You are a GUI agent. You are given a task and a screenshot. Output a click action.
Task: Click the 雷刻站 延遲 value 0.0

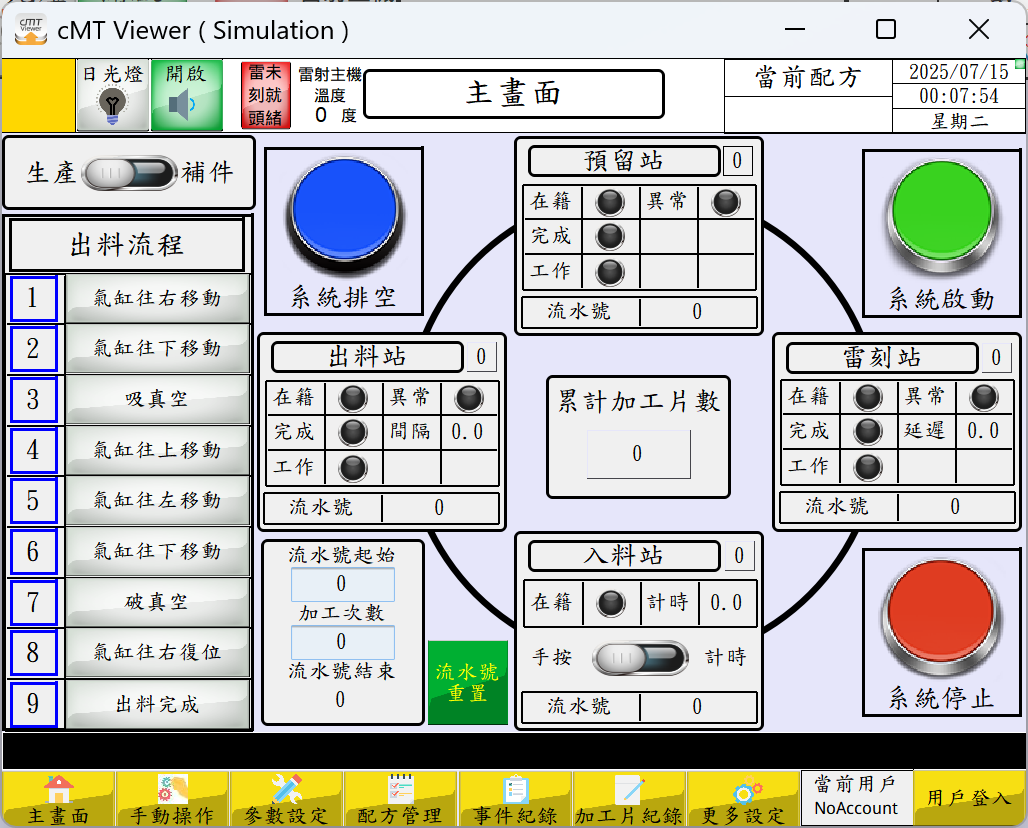[x=984, y=431]
